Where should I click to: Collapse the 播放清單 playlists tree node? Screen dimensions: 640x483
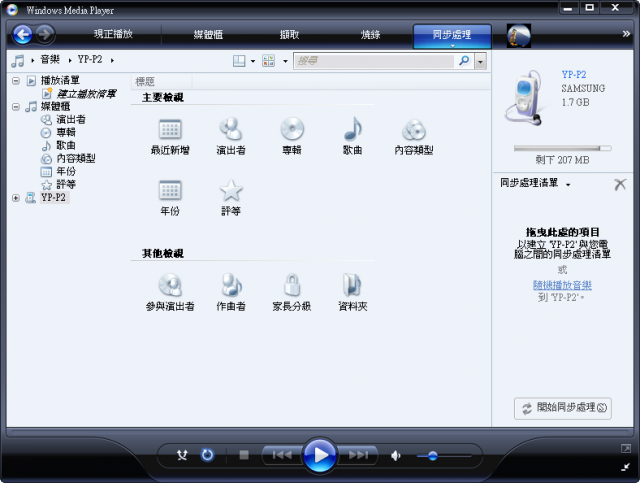(x=16, y=81)
